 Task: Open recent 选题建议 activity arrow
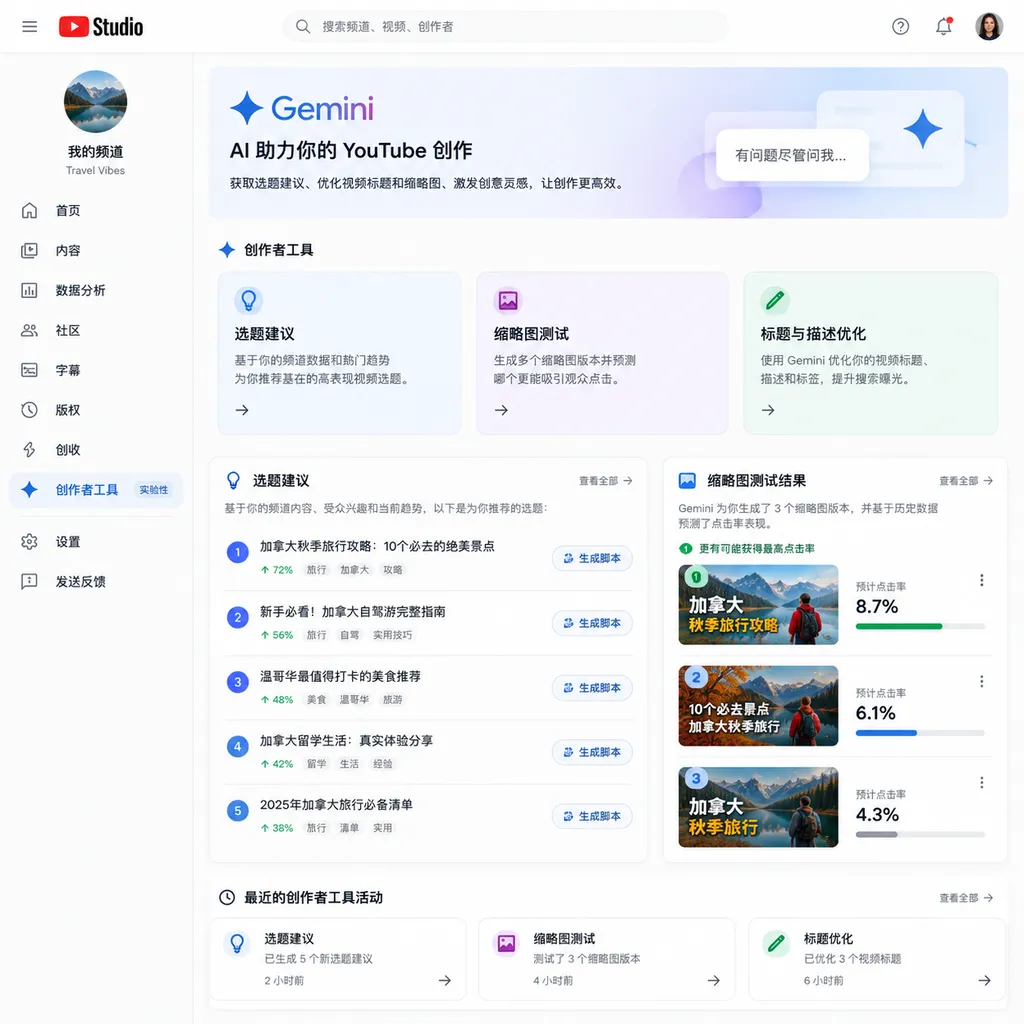tap(445, 980)
